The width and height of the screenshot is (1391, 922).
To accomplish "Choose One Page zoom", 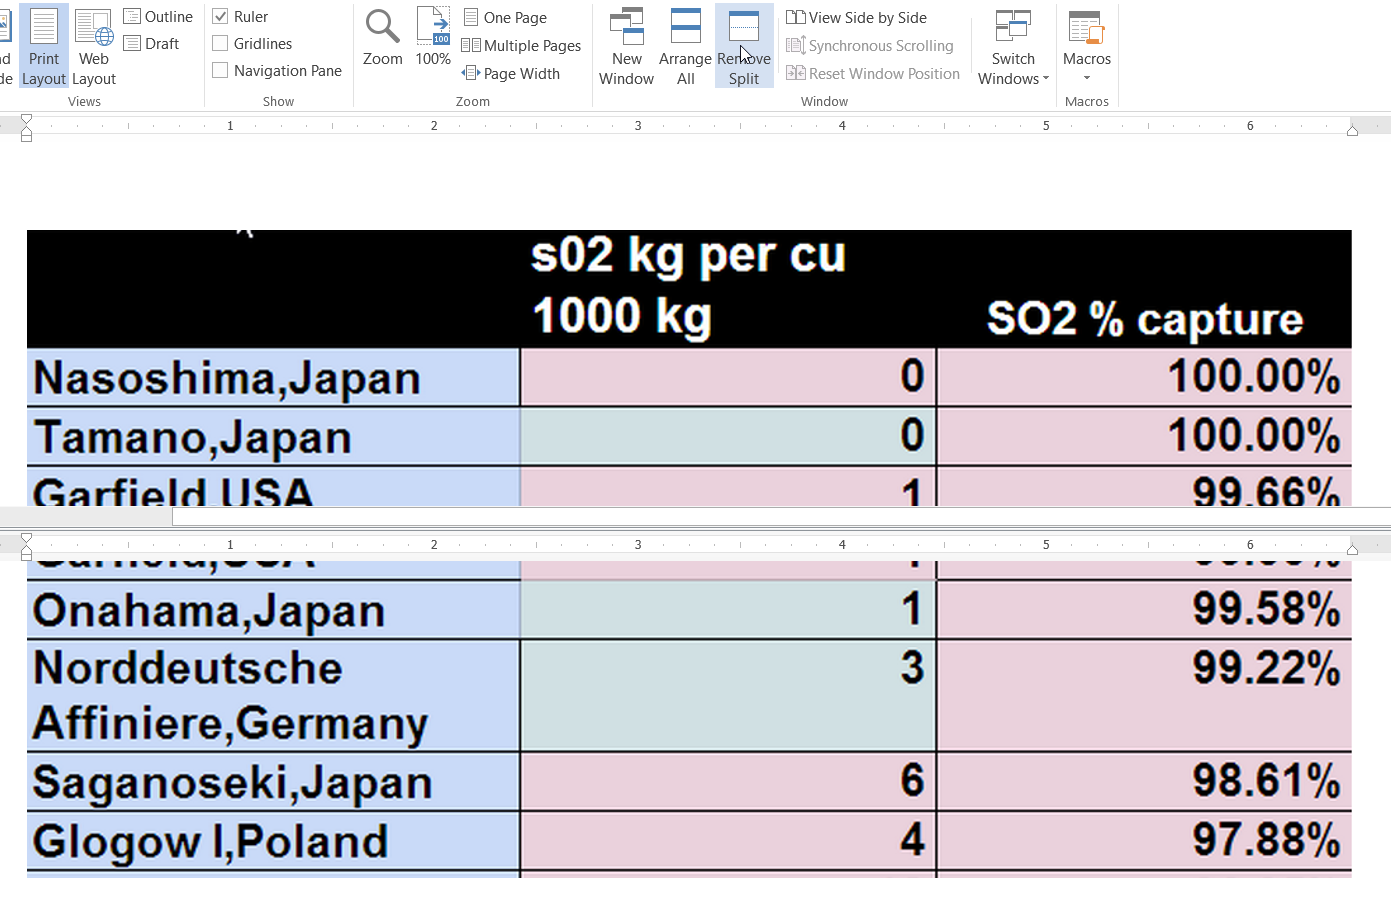I will tap(505, 18).
